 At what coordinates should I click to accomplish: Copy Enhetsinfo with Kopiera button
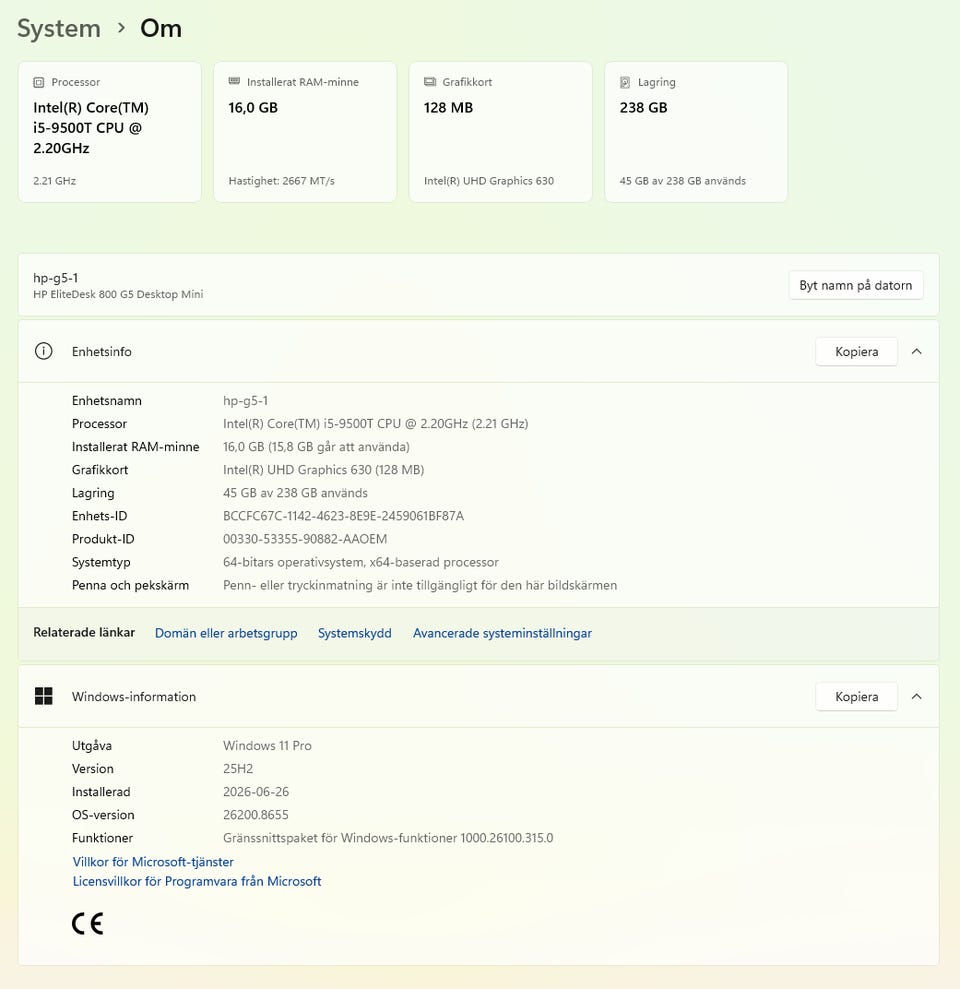856,351
